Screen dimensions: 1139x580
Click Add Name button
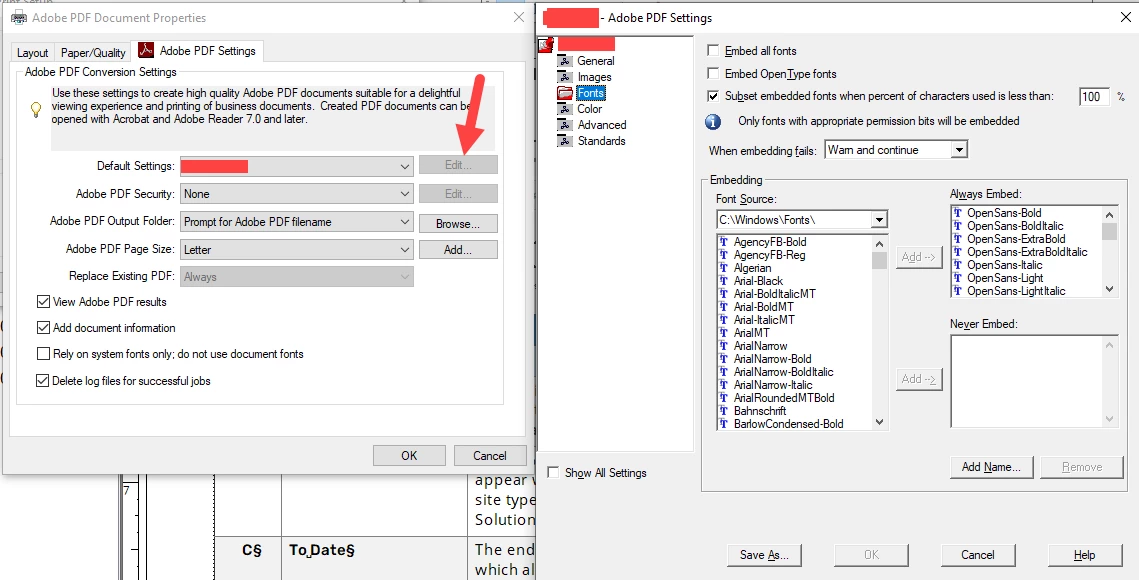point(992,467)
